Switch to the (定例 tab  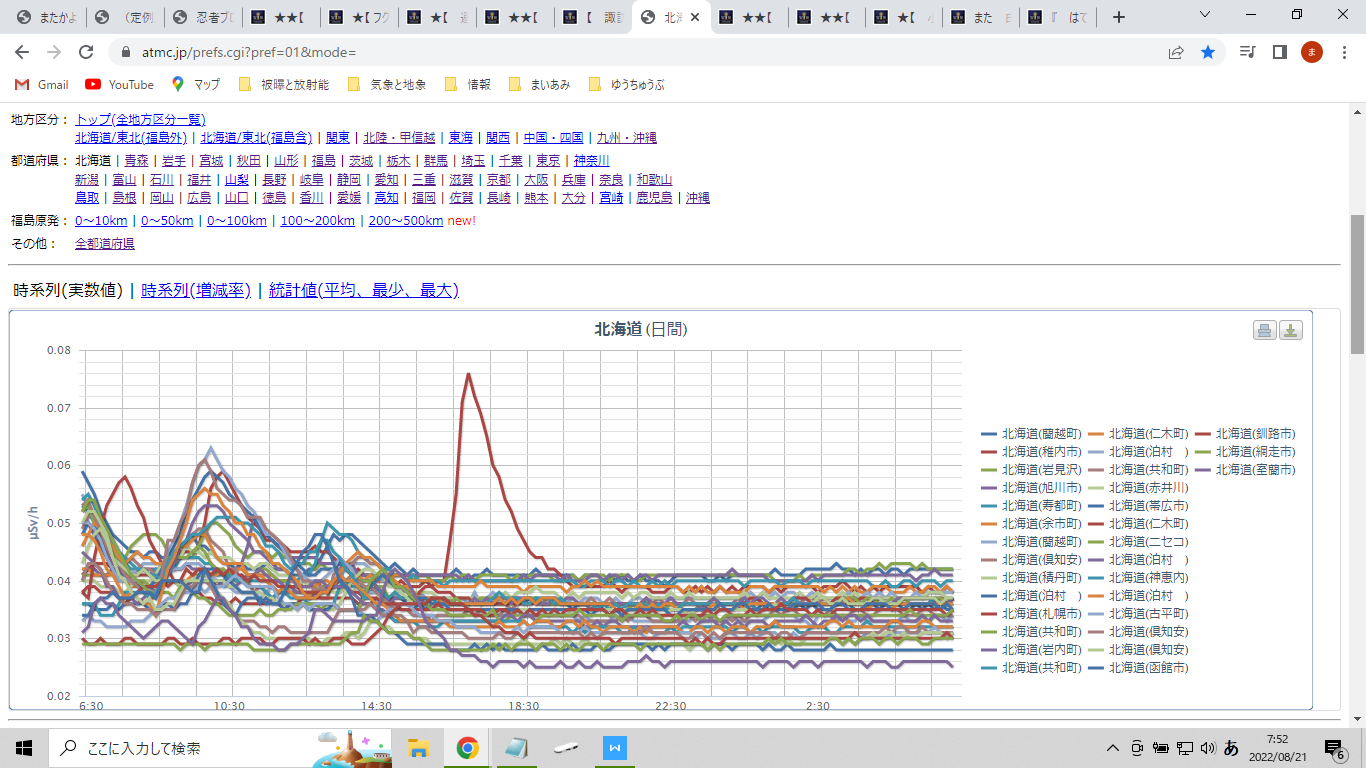[x=124, y=17]
